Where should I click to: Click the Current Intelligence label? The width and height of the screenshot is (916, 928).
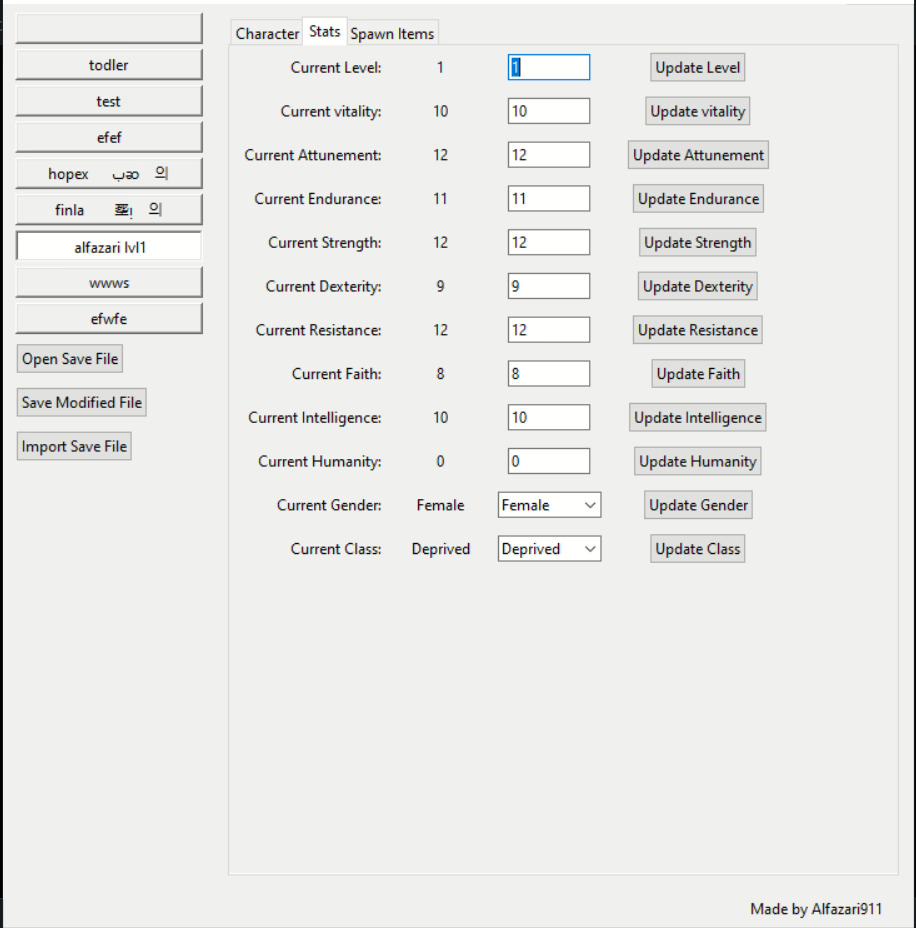click(x=315, y=418)
